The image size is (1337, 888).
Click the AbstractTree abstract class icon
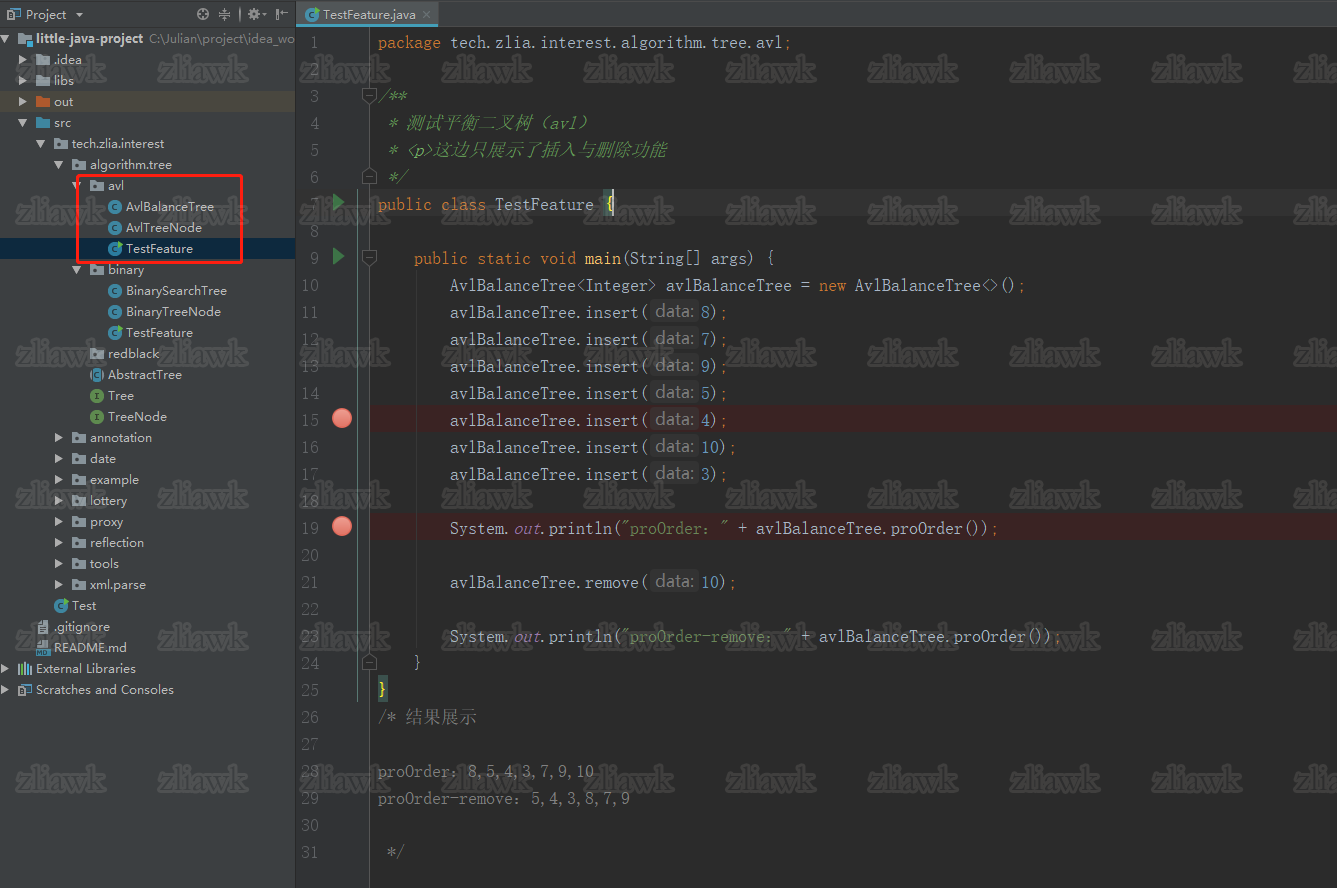point(97,375)
